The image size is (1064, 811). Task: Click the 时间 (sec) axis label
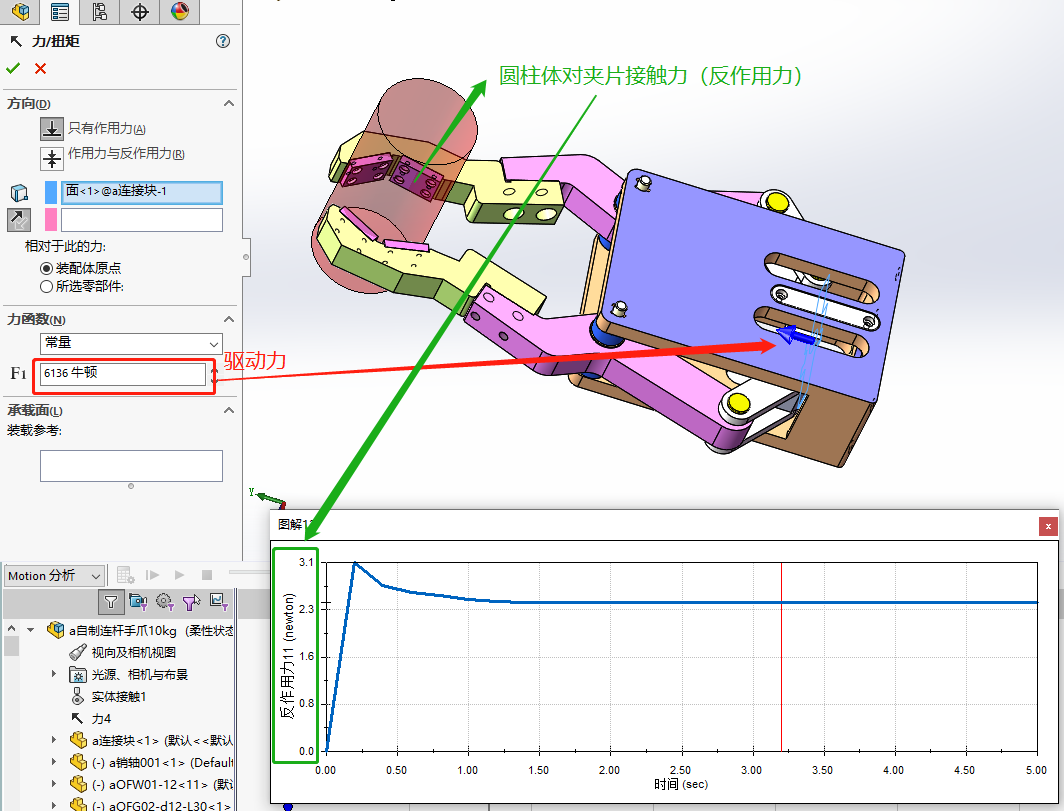coord(681,785)
